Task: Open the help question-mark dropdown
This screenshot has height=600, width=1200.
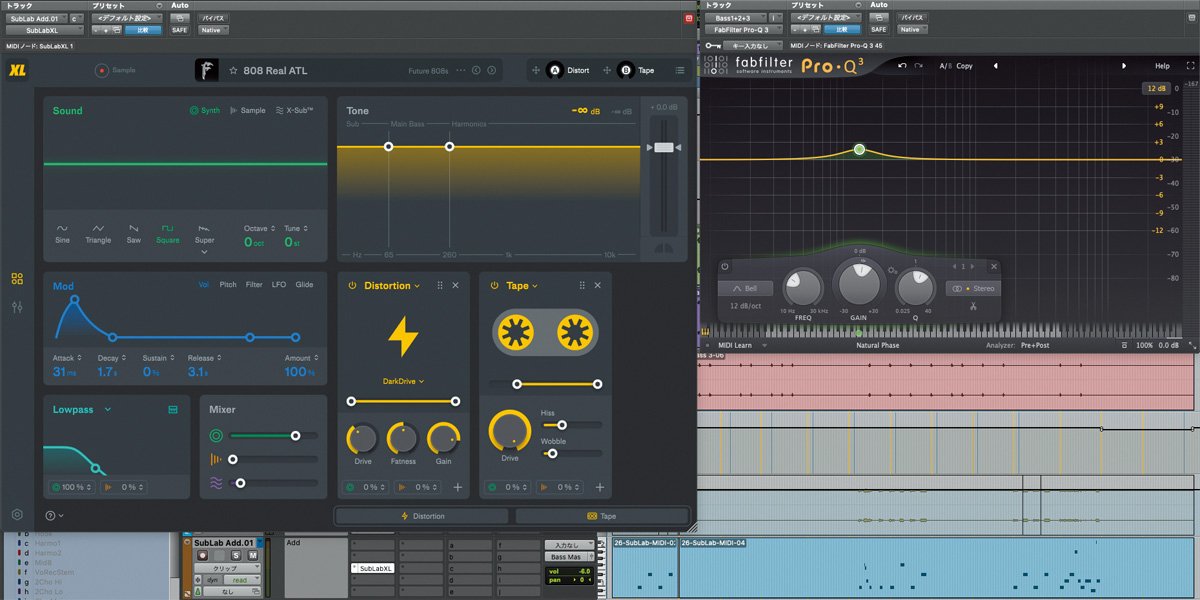Action: click(55, 516)
